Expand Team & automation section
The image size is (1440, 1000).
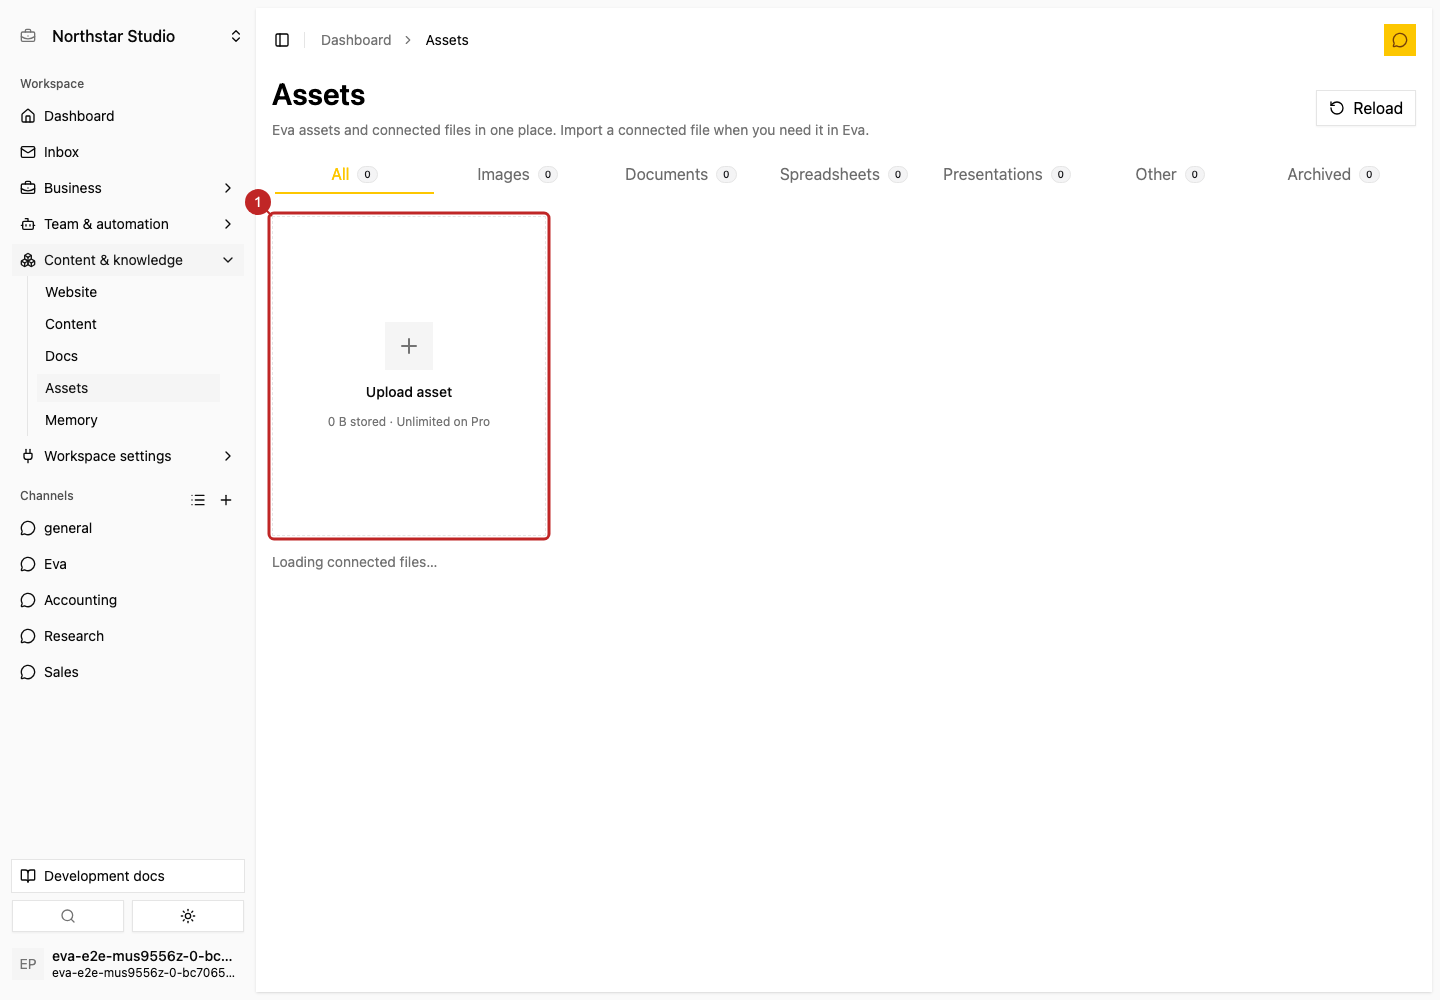128,224
